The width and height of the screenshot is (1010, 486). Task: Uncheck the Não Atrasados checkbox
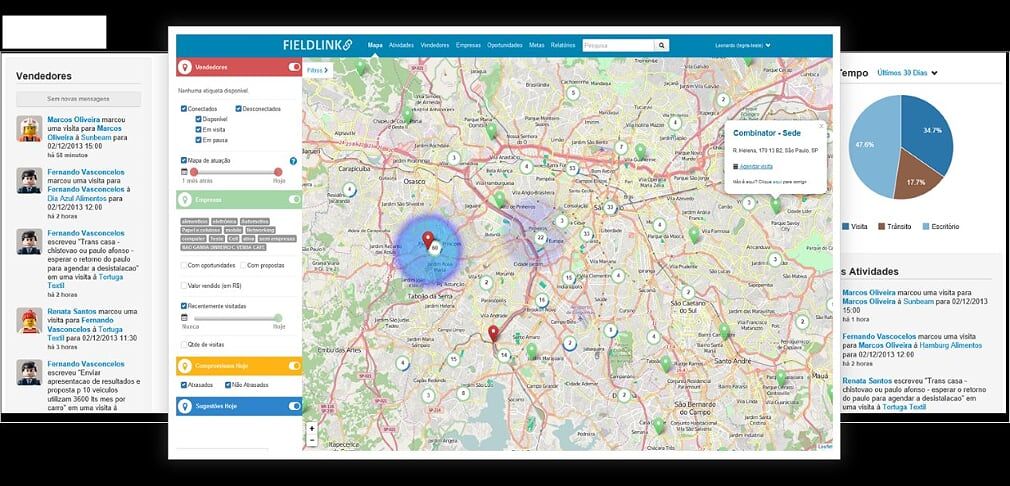[228, 385]
